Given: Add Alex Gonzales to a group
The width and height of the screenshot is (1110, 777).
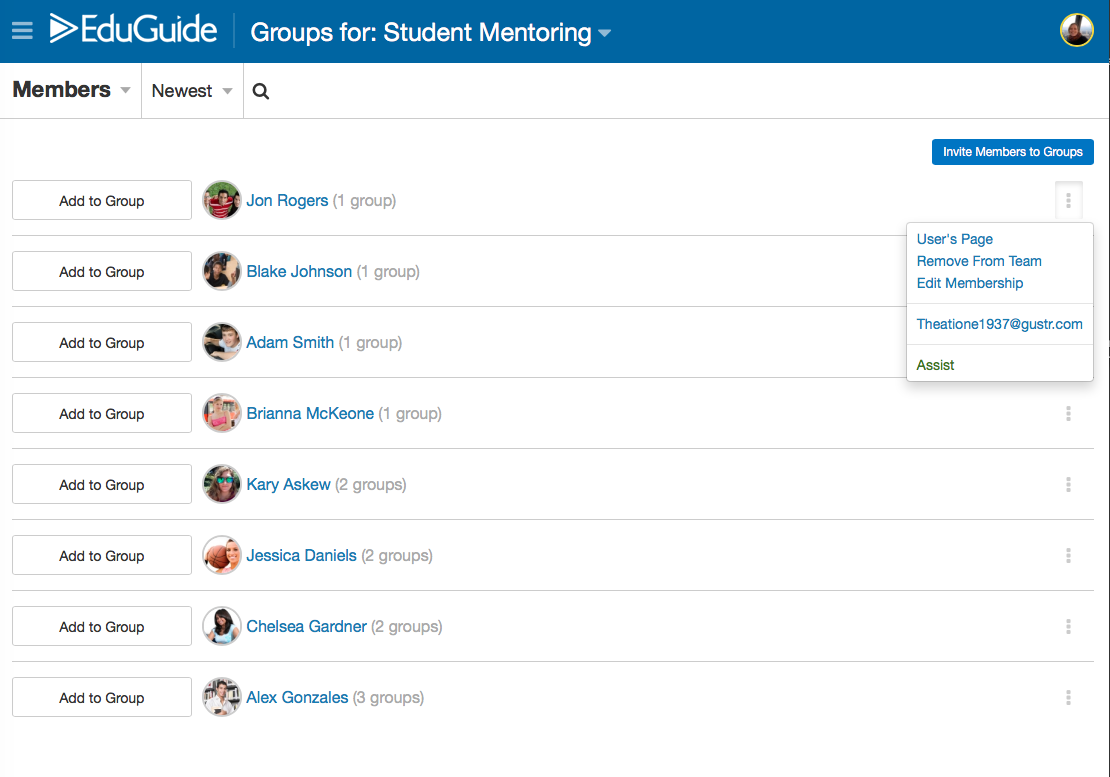Looking at the screenshot, I should point(102,697).
